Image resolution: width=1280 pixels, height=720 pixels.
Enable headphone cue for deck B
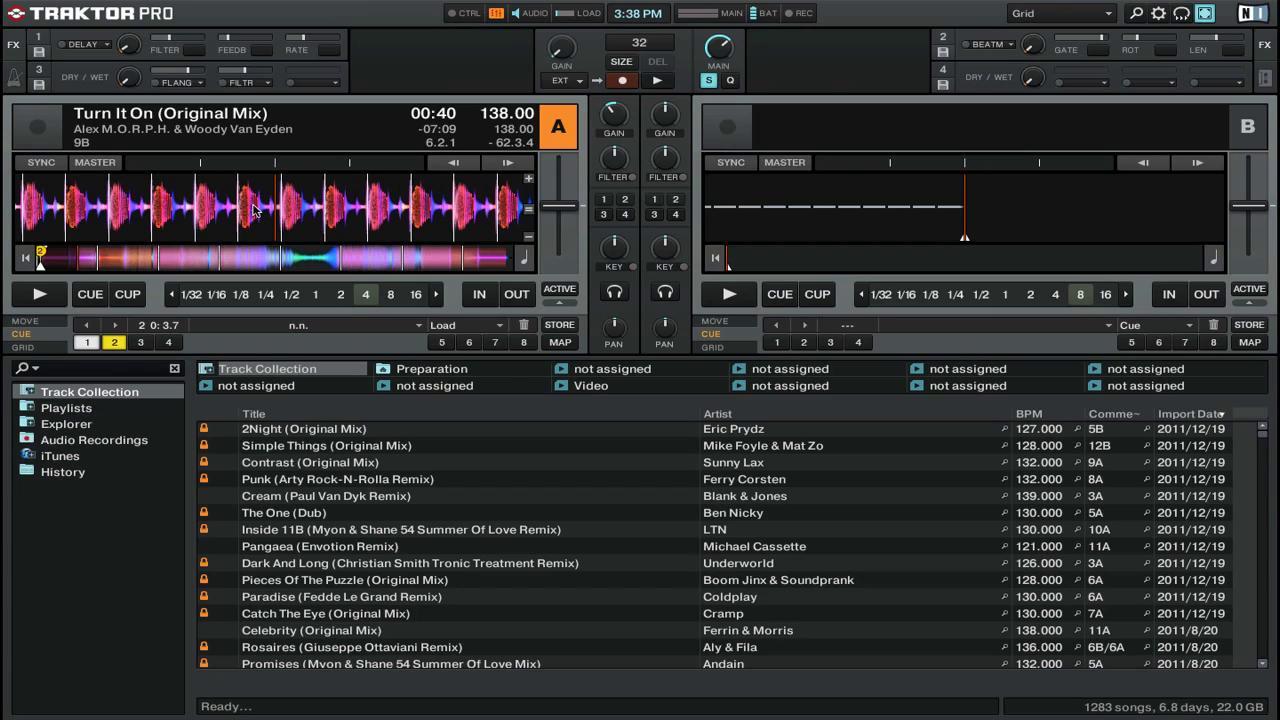tap(665, 292)
